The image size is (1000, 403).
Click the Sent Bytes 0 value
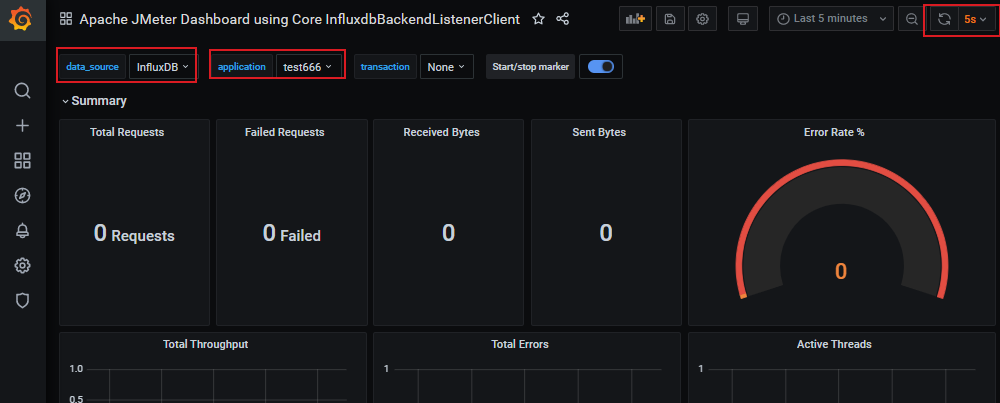[606, 233]
